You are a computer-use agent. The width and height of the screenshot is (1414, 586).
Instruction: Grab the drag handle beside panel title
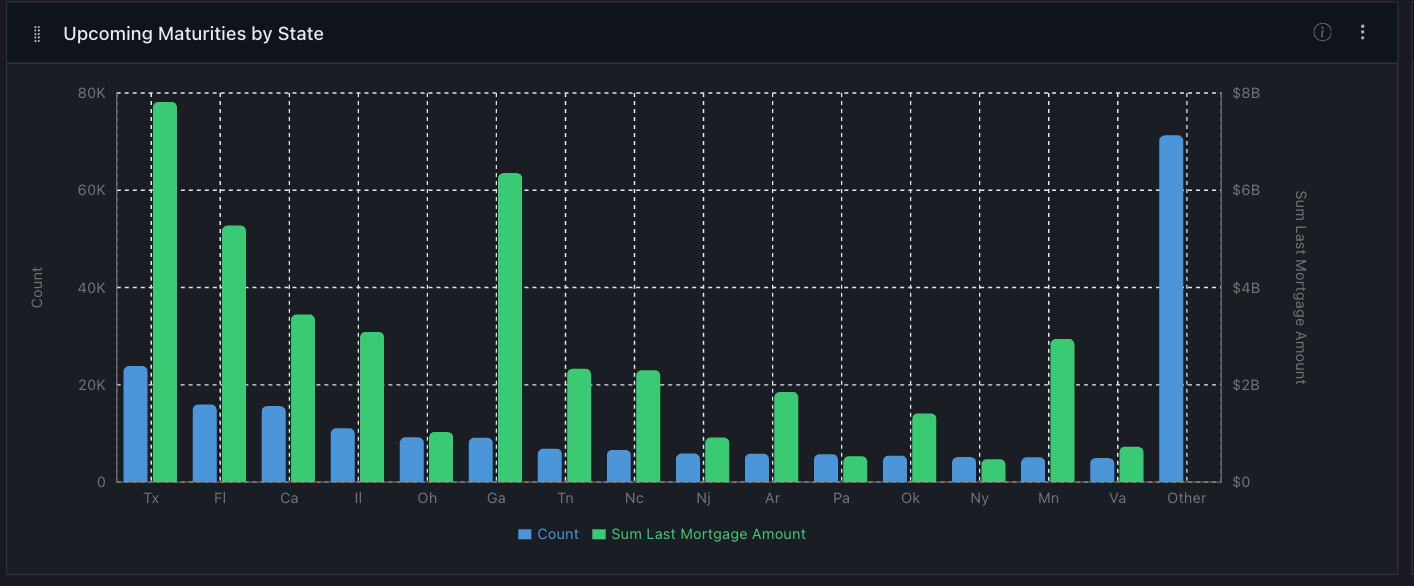37,34
